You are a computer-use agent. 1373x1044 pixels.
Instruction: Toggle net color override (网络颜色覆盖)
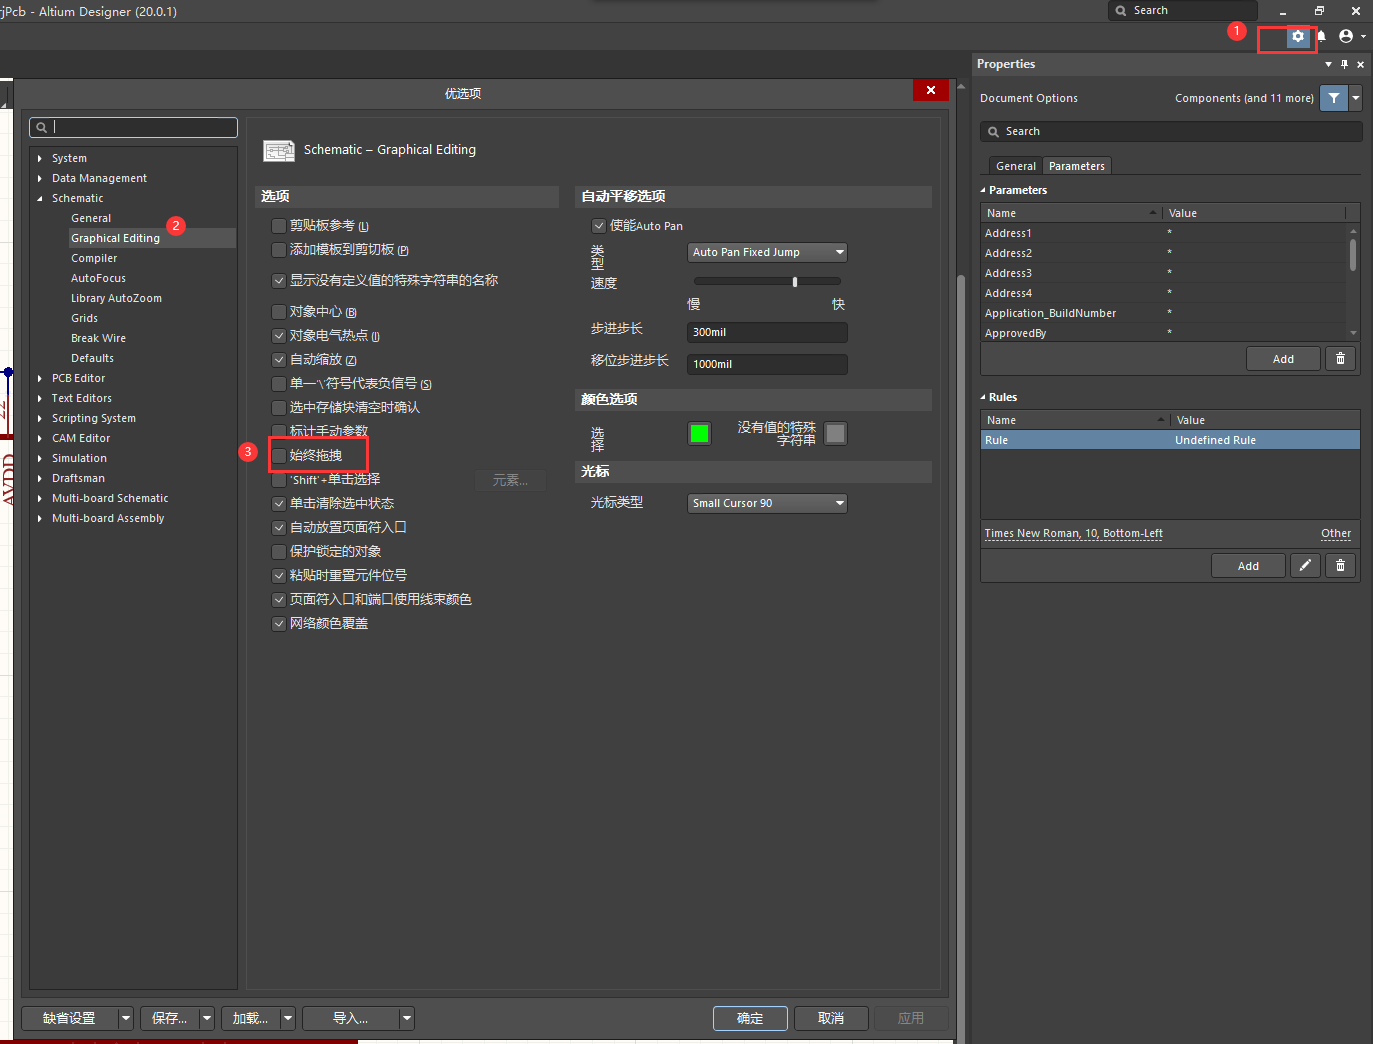click(279, 624)
